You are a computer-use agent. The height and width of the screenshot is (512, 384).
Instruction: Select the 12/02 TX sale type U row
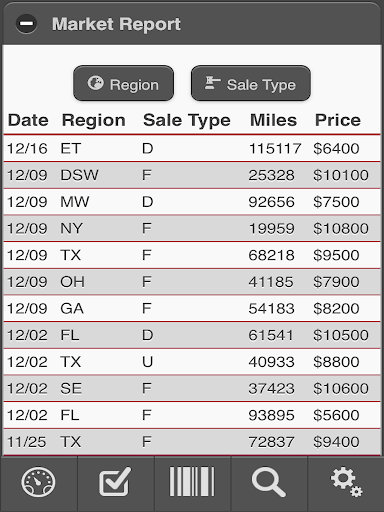[x=192, y=362]
